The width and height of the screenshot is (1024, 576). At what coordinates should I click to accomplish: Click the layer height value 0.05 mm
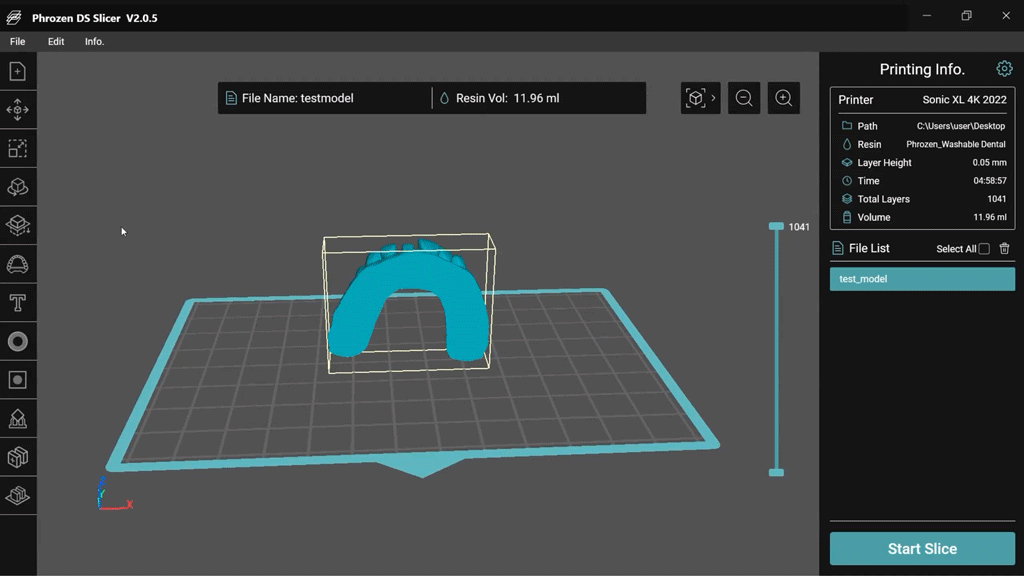[989, 163]
